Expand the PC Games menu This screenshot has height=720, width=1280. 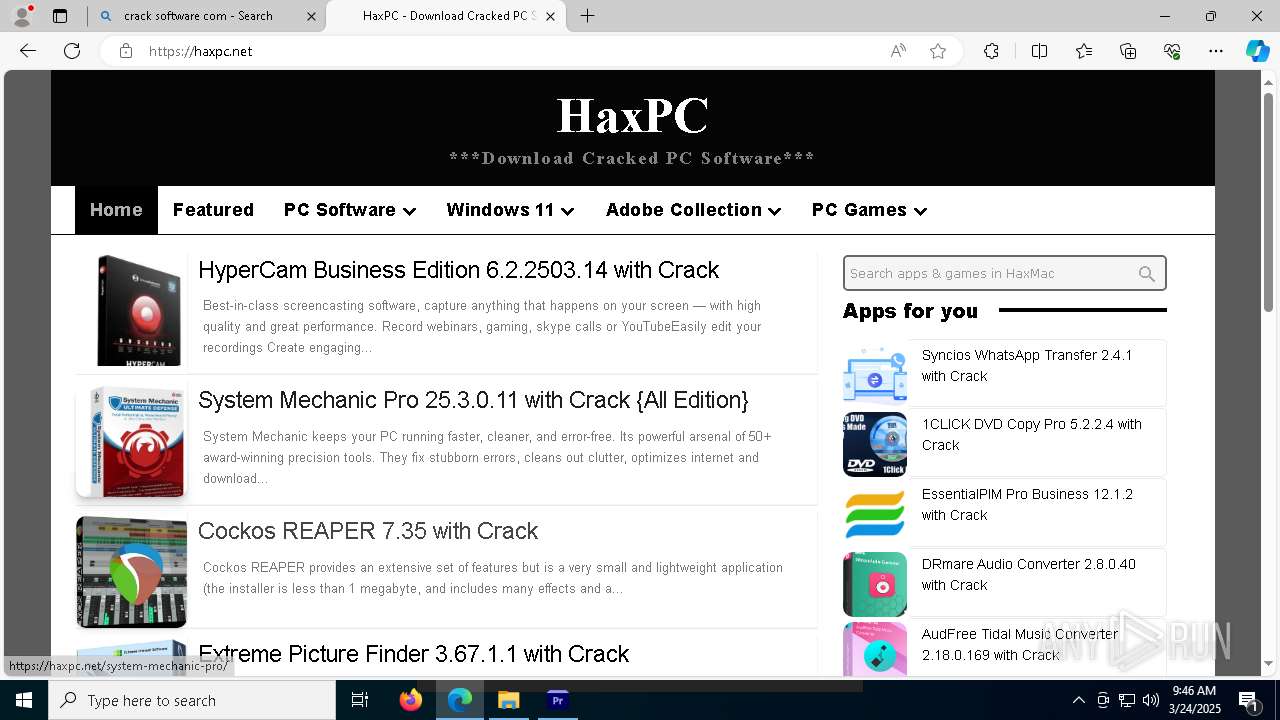[869, 210]
